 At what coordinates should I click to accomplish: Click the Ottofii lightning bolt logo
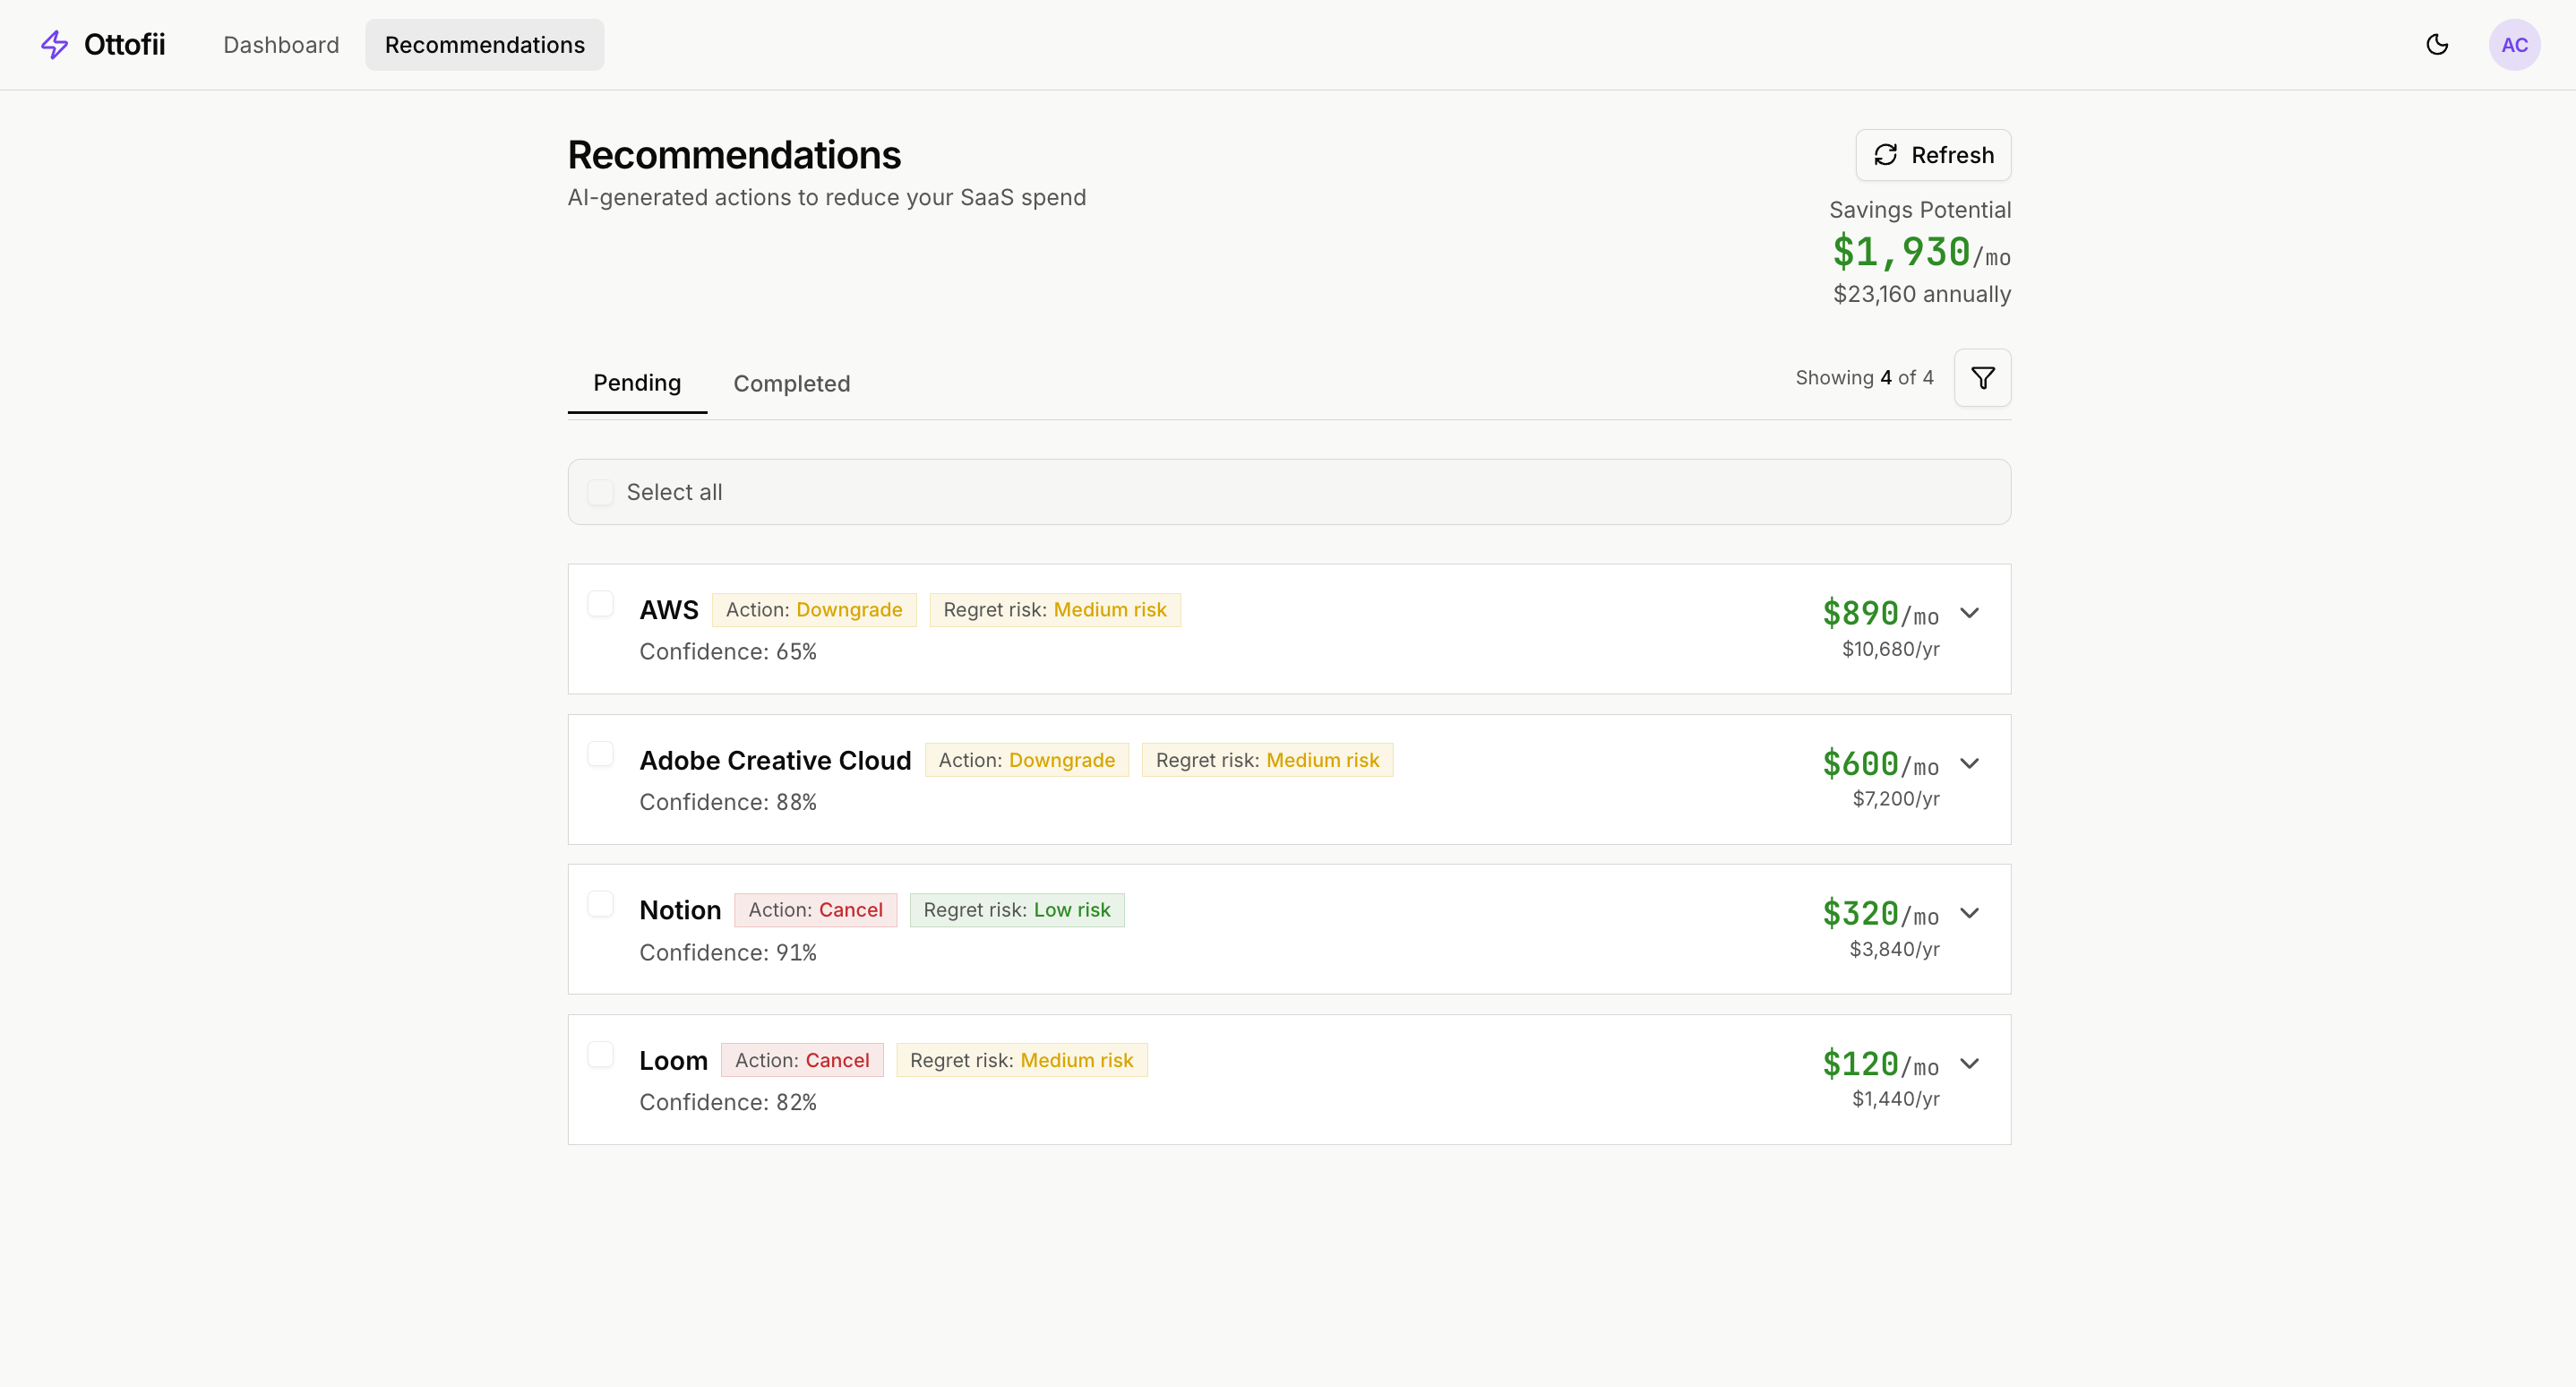[x=54, y=44]
